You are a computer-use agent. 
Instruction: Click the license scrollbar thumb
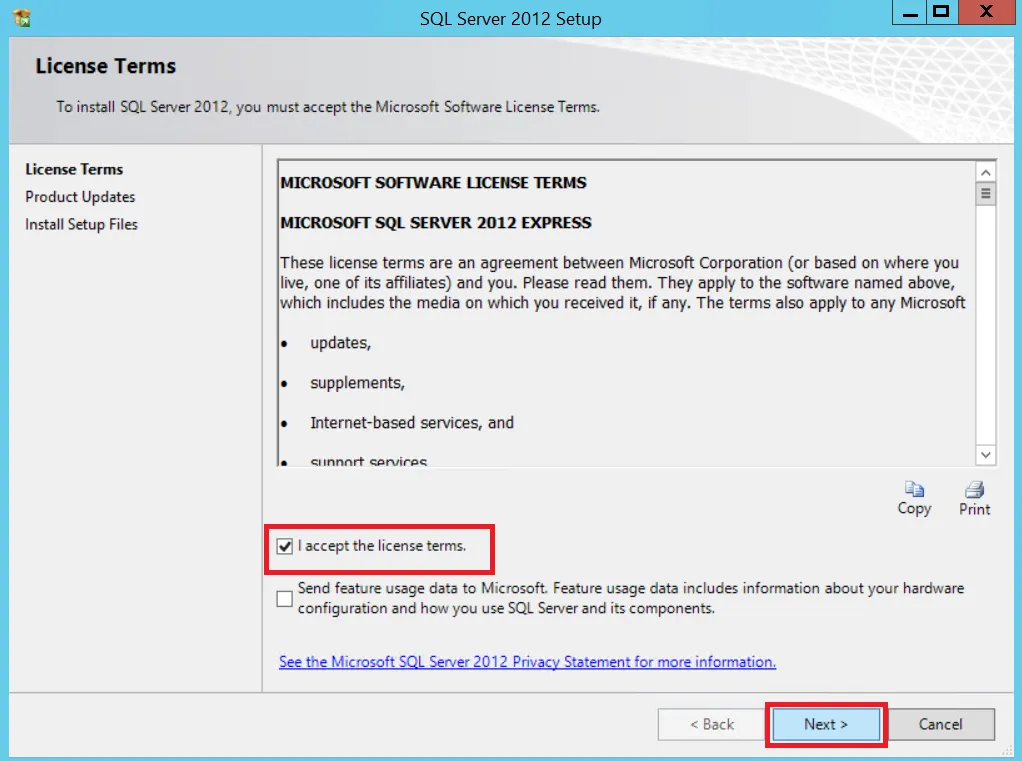click(x=986, y=194)
